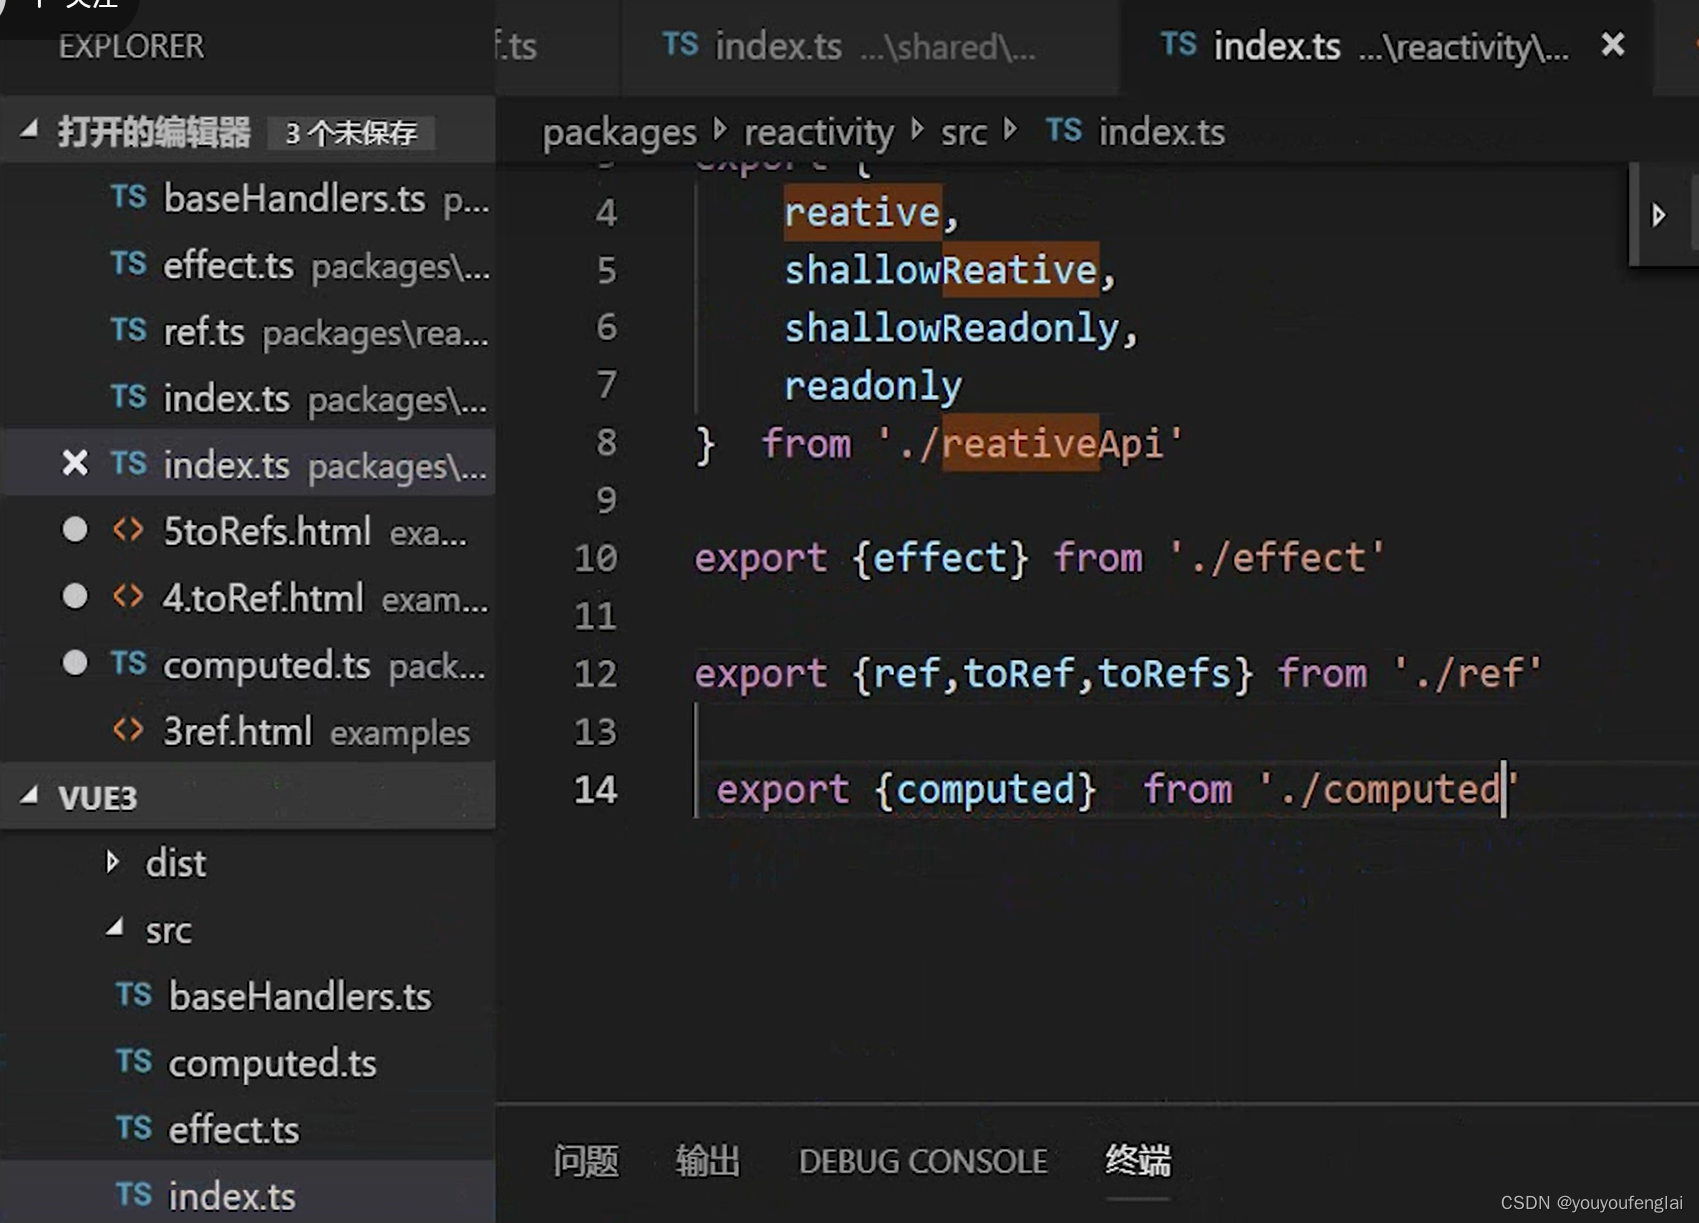The width and height of the screenshot is (1699, 1223).
Task: Click index.ts in the breadcrumb
Action: [1162, 132]
